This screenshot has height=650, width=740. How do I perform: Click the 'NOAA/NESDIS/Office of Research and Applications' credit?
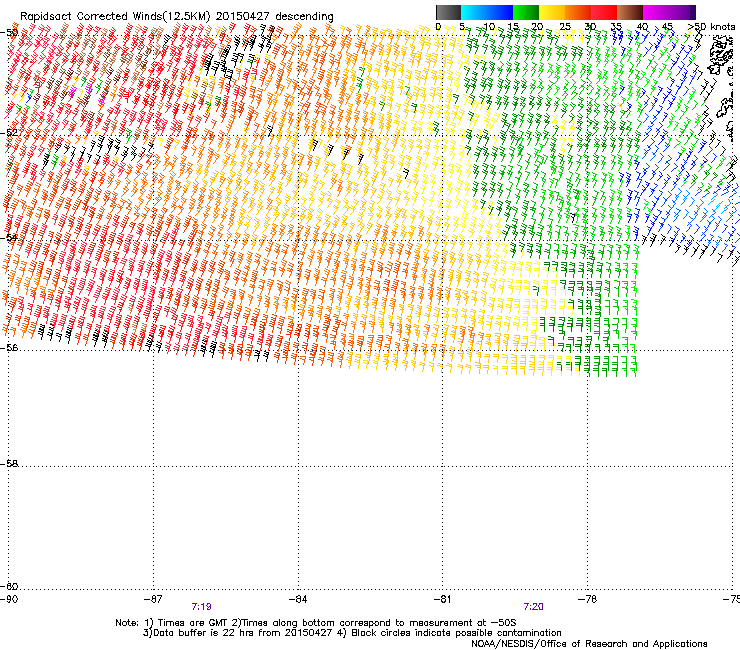click(589, 644)
